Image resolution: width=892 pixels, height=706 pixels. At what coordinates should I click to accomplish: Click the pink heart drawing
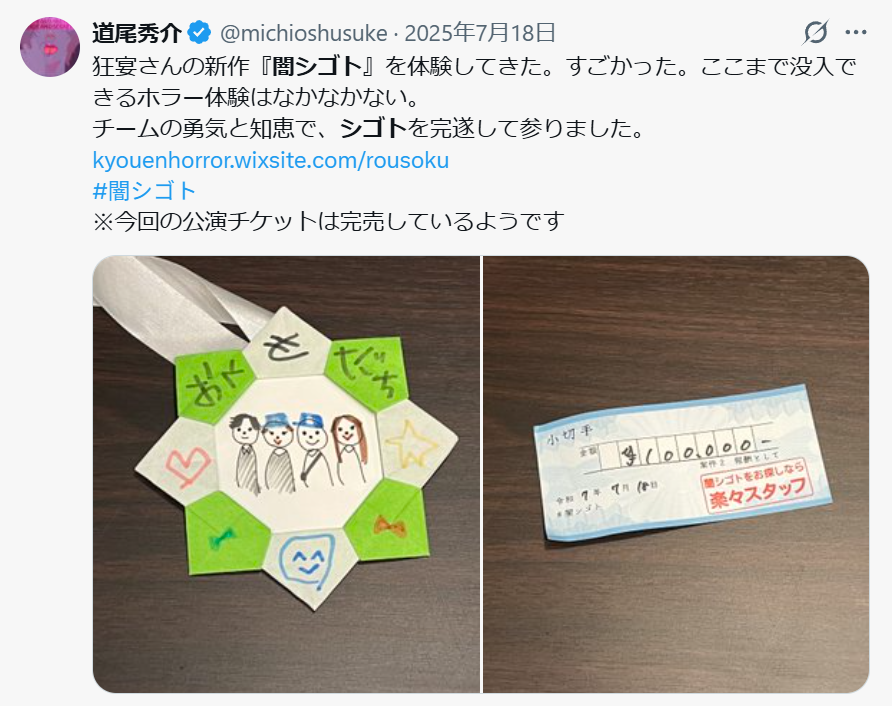pyautogui.click(x=187, y=465)
